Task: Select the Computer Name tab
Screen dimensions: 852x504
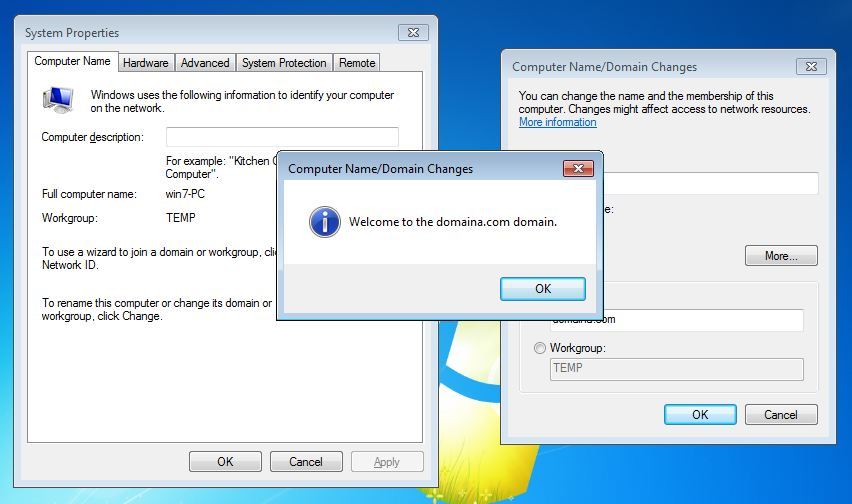Action: [72, 61]
